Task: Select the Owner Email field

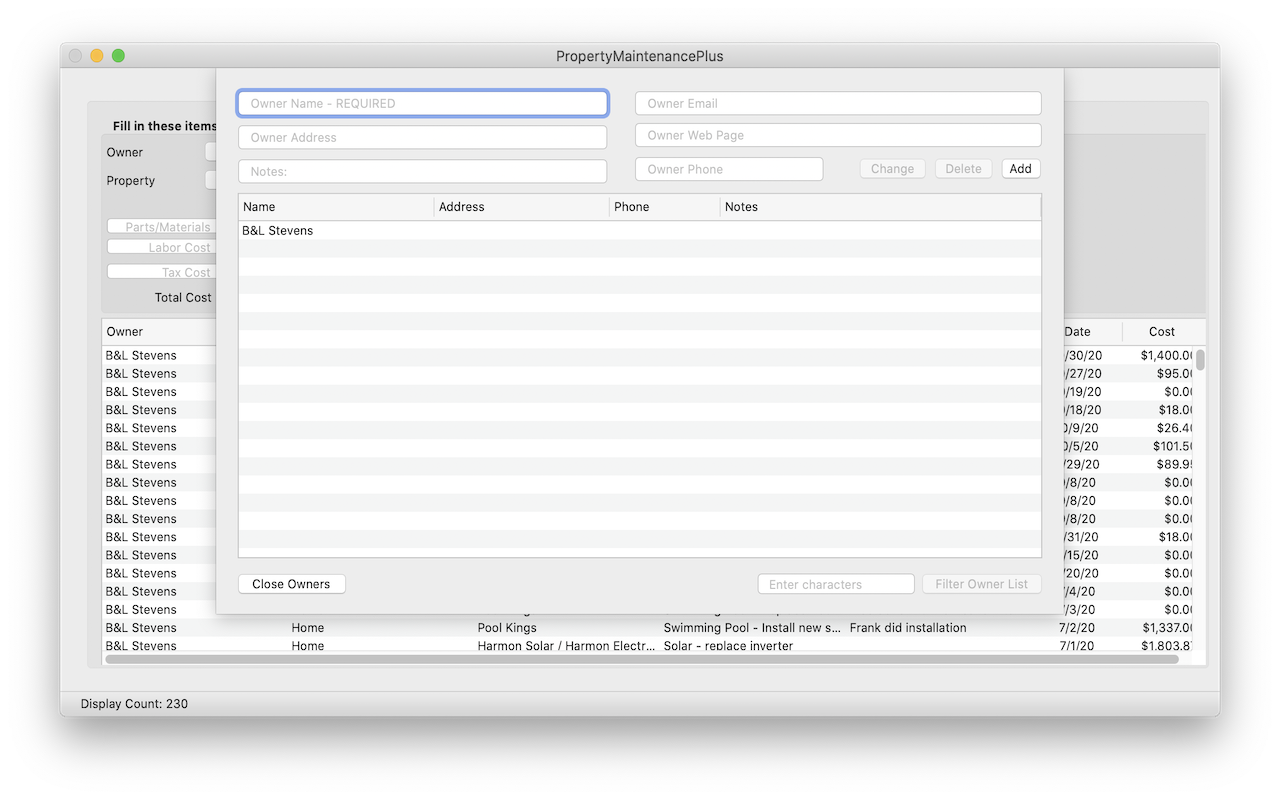Action: point(838,103)
